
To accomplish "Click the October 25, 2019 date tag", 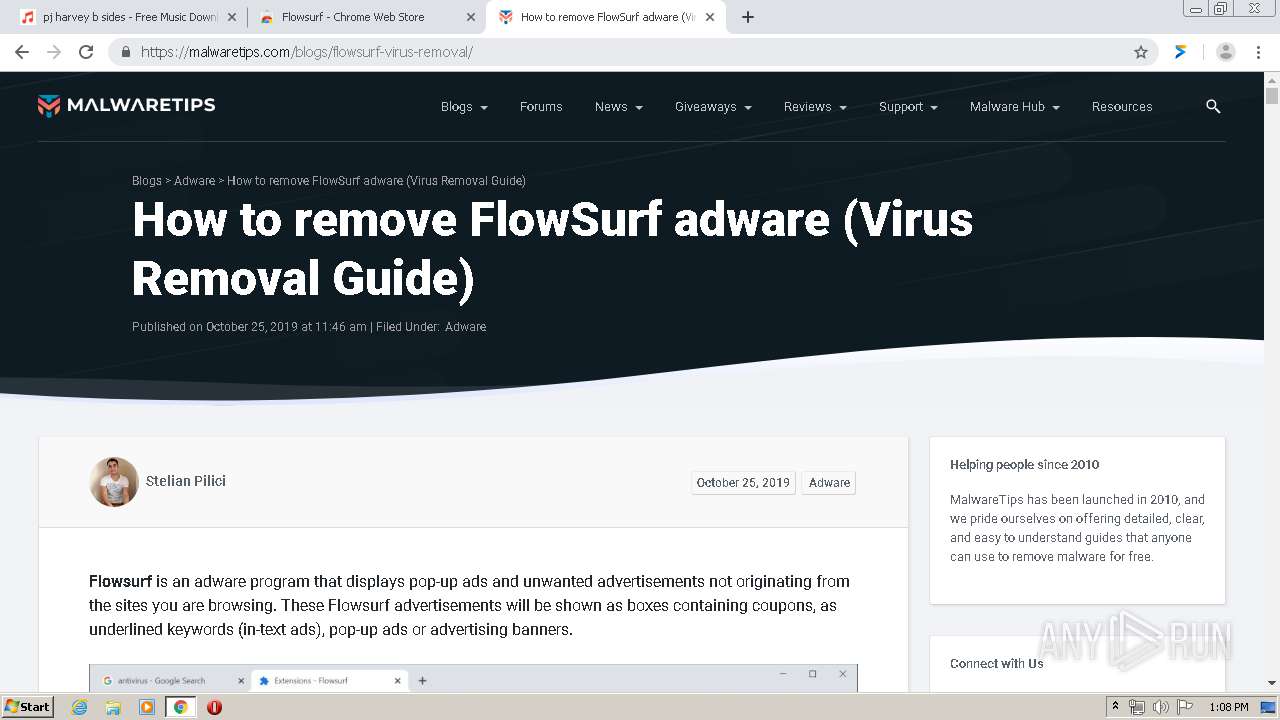I will 743,483.
